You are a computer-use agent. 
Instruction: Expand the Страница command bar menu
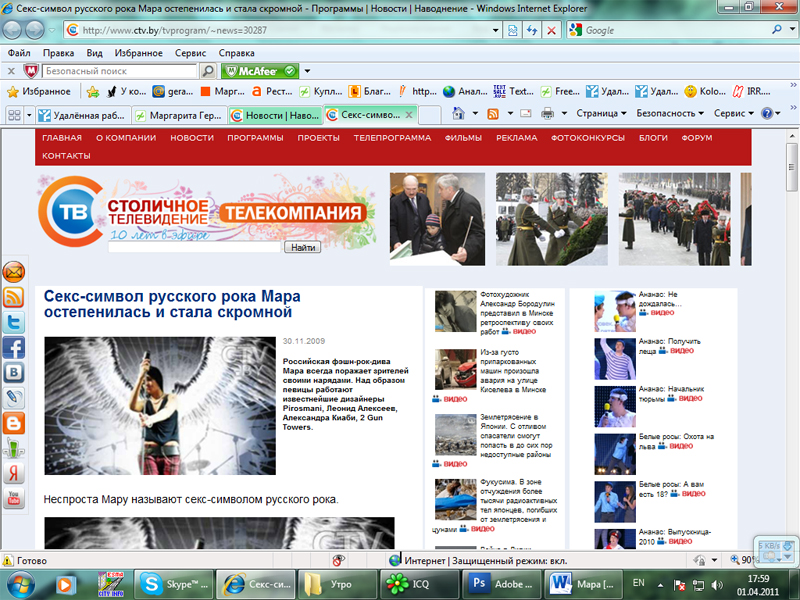pos(602,114)
